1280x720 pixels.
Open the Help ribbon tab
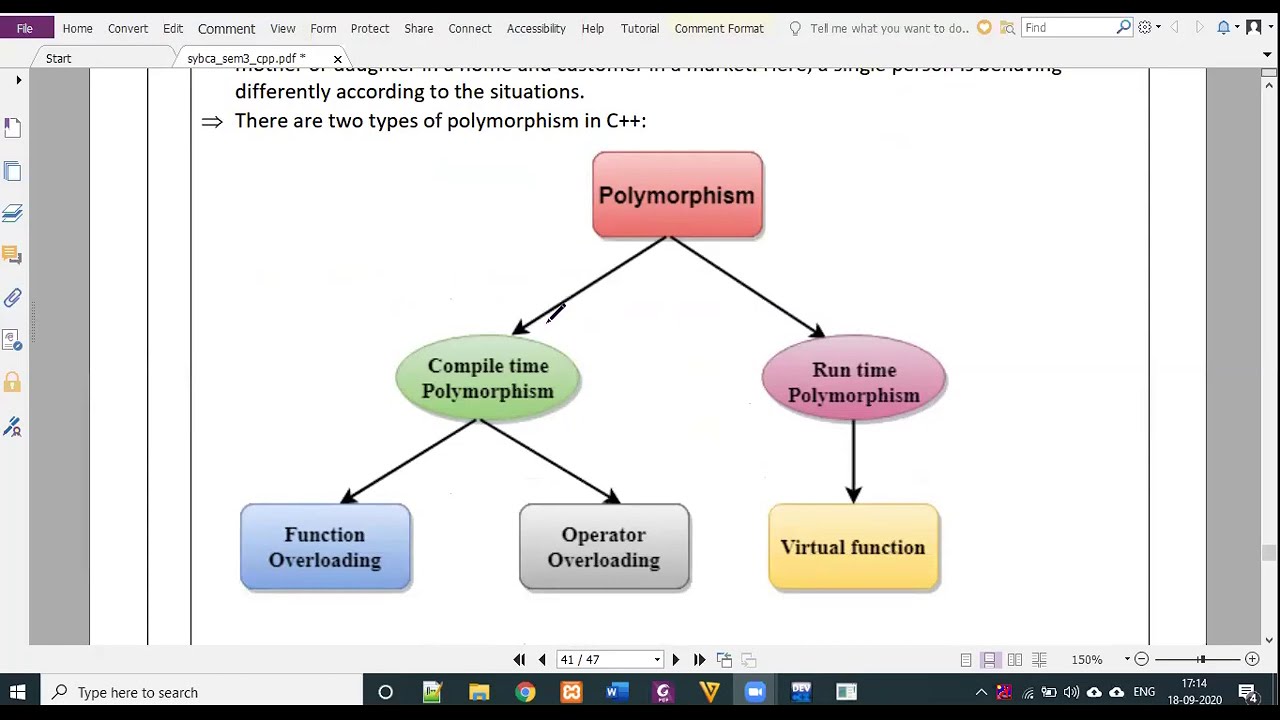coord(593,28)
